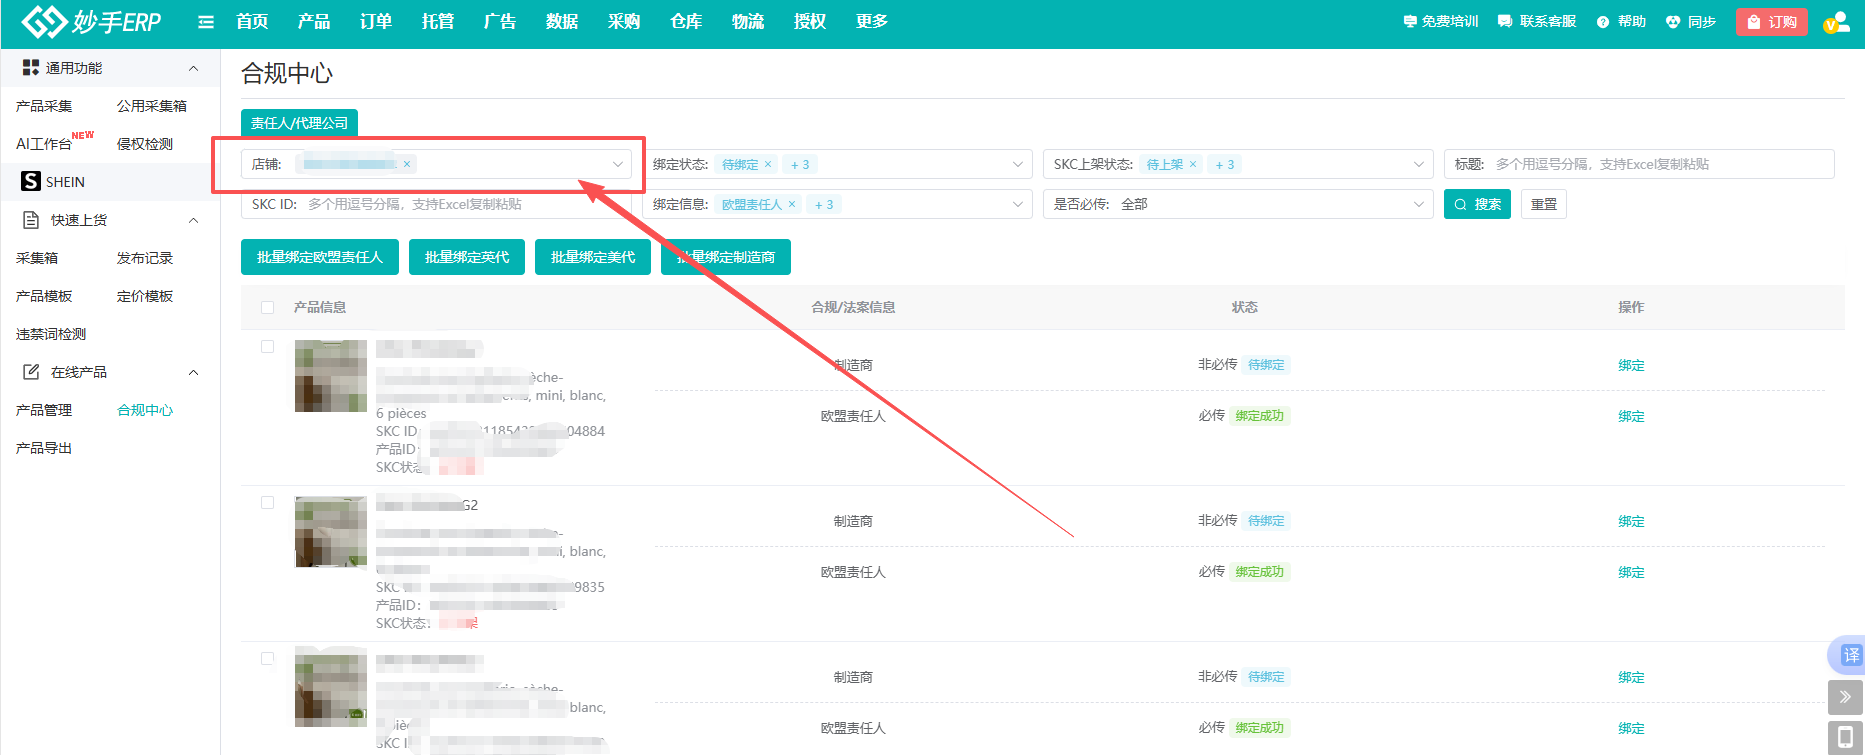Switch to the 责任人/代理公司 tab
Screen dimensions: 1865x755
pyautogui.click(x=299, y=123)
